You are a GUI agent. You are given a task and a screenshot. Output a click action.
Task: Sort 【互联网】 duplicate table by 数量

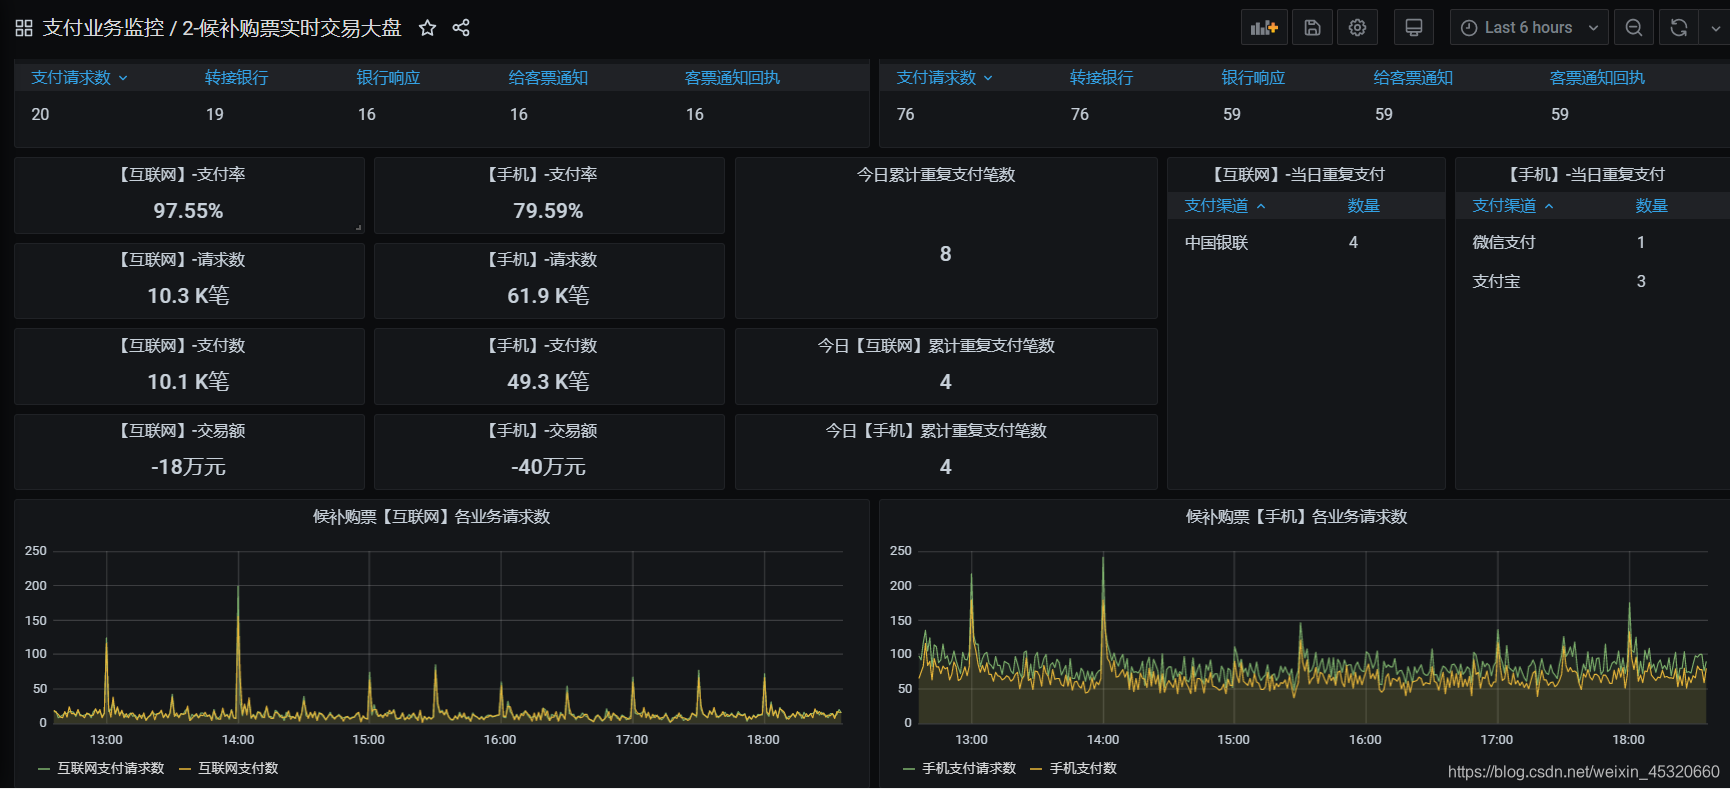point(1363,206)
